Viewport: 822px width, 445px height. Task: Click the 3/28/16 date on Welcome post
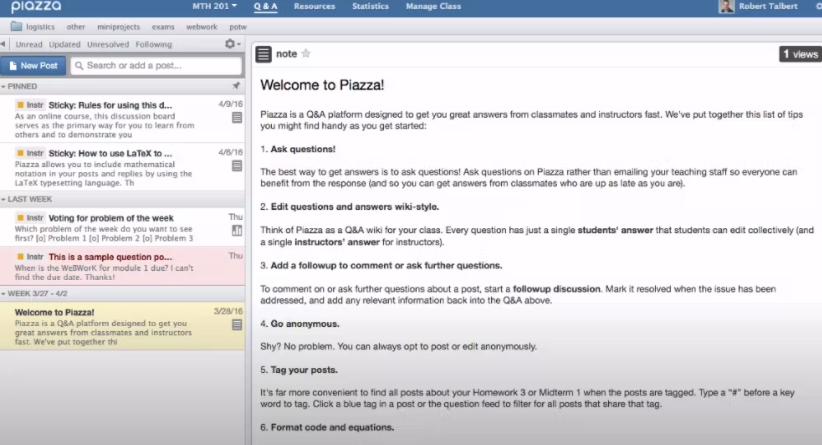click(x=229, y=311)
